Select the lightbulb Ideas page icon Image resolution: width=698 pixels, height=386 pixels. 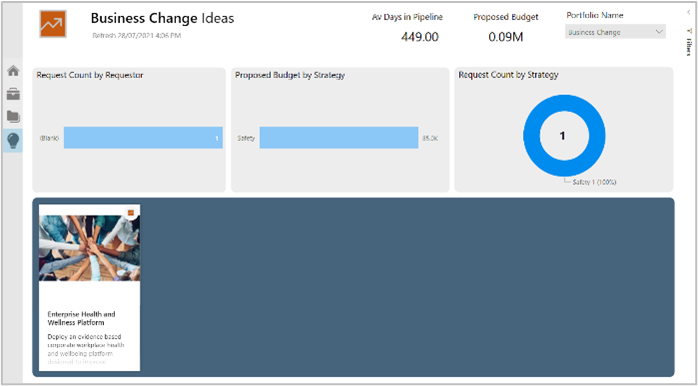point(13,141)
